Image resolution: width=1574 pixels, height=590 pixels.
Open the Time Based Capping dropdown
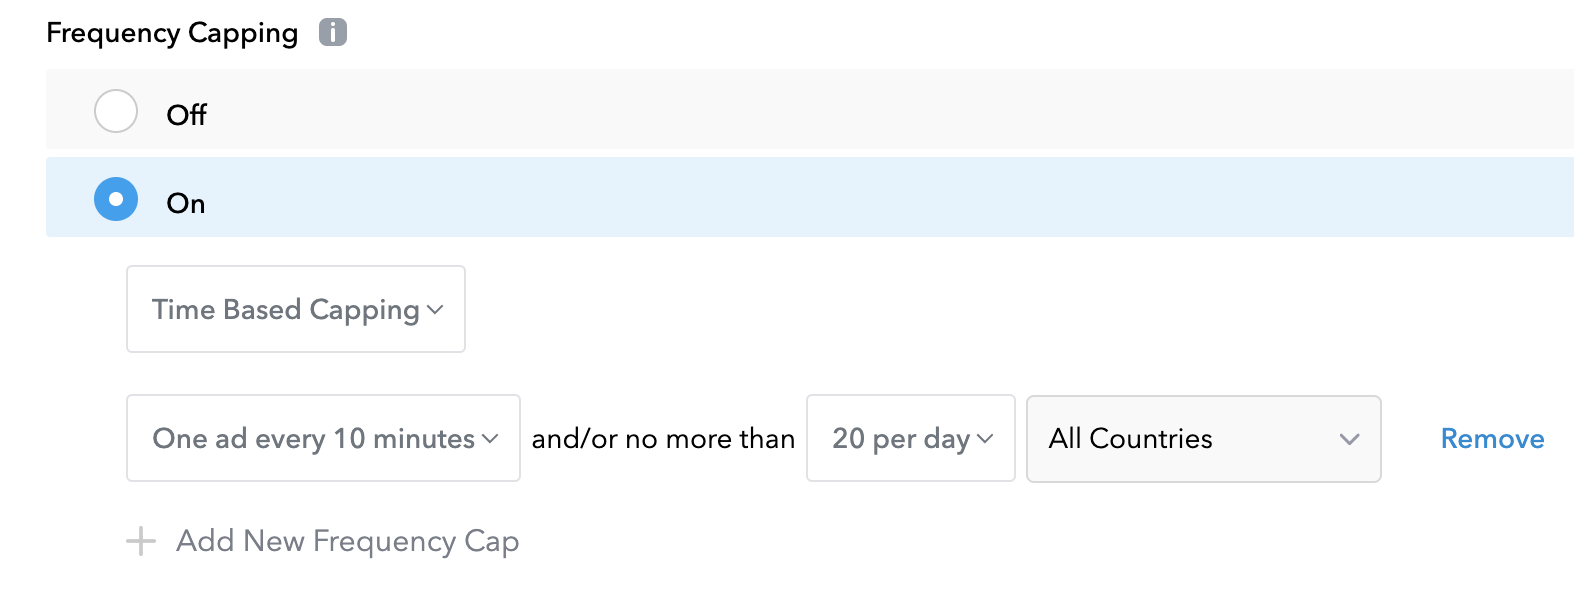(295, 310)
